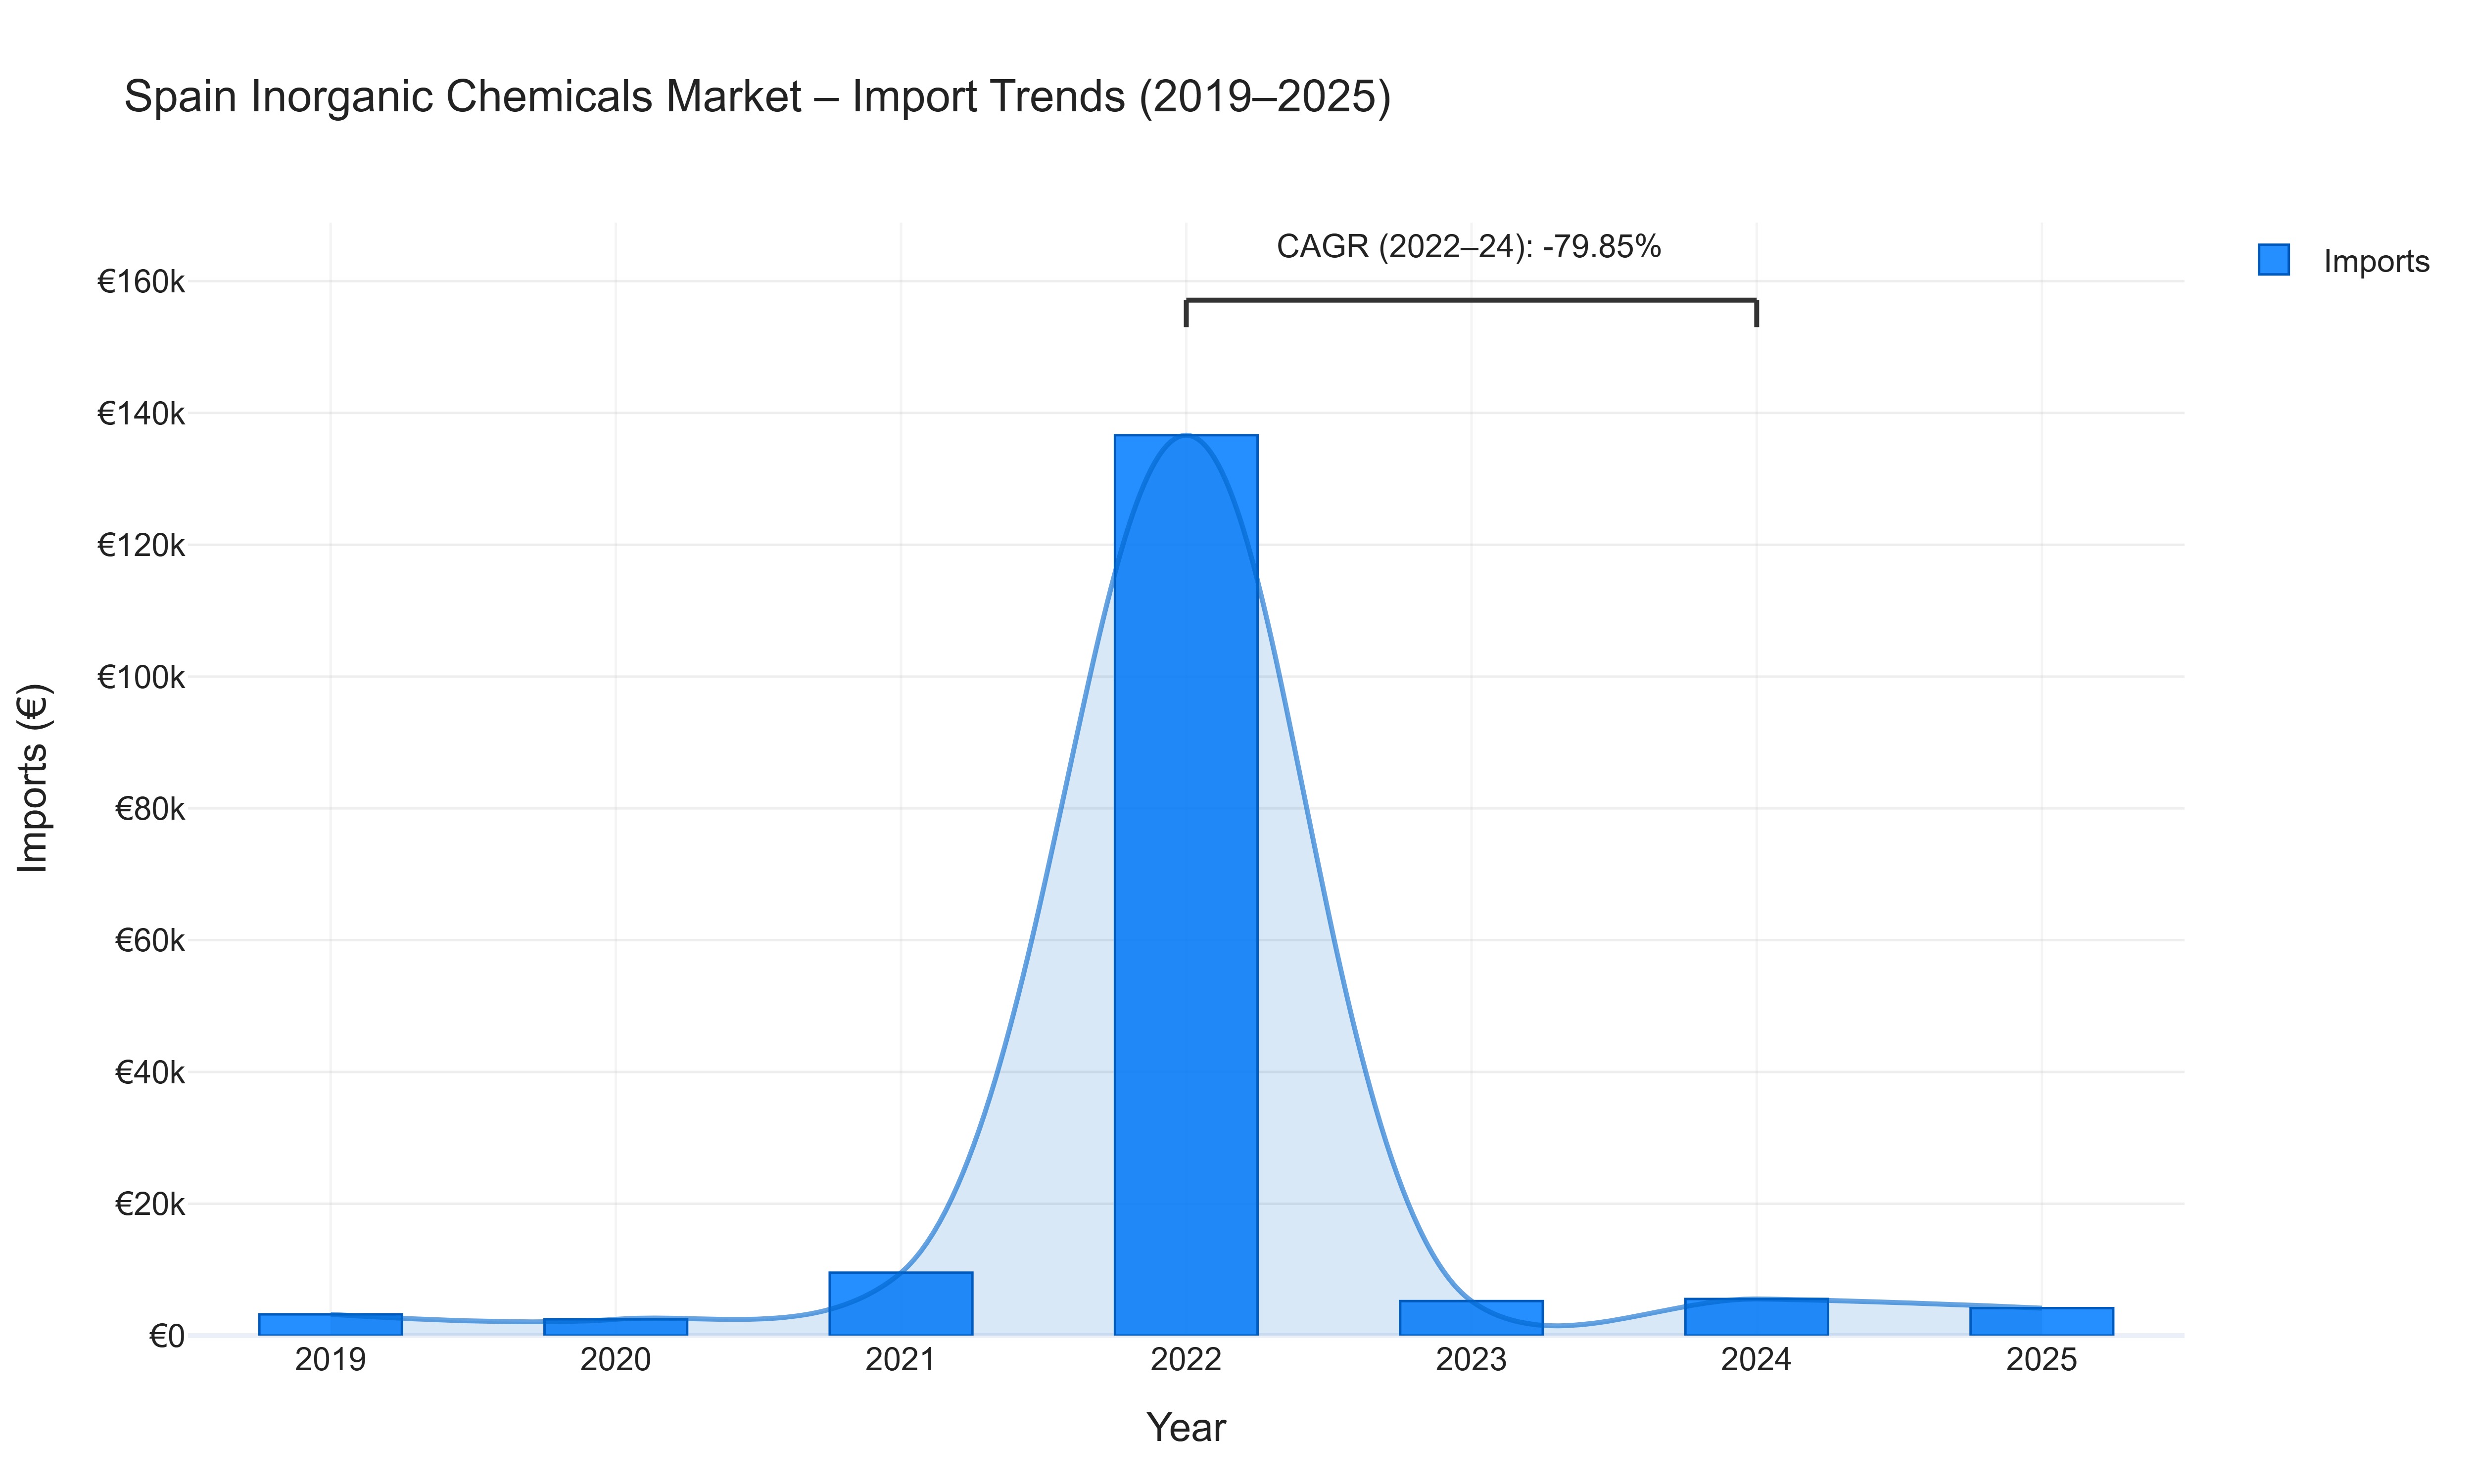Click the Year x-axis title

coord(1186,1427)
